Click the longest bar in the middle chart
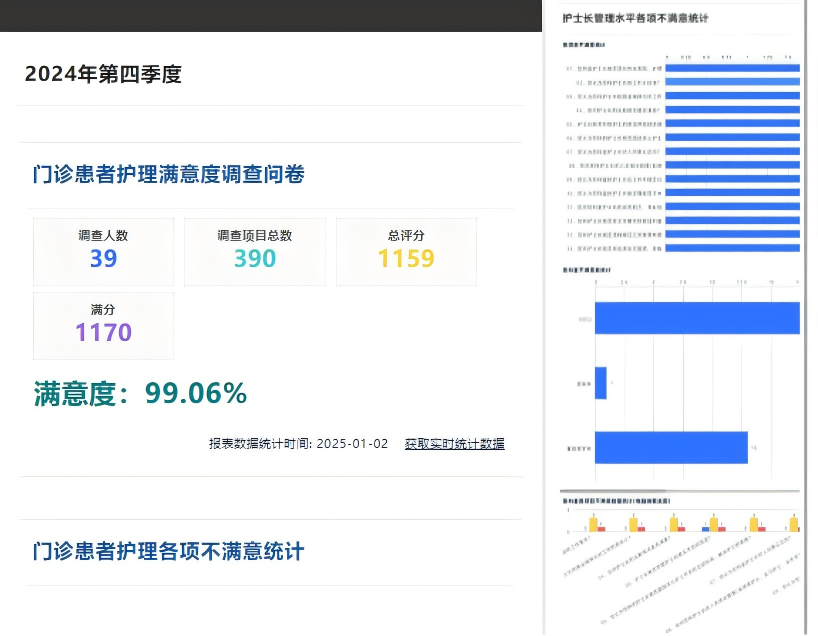The width and height of the screenshot is (818, 636). [696, 318]
